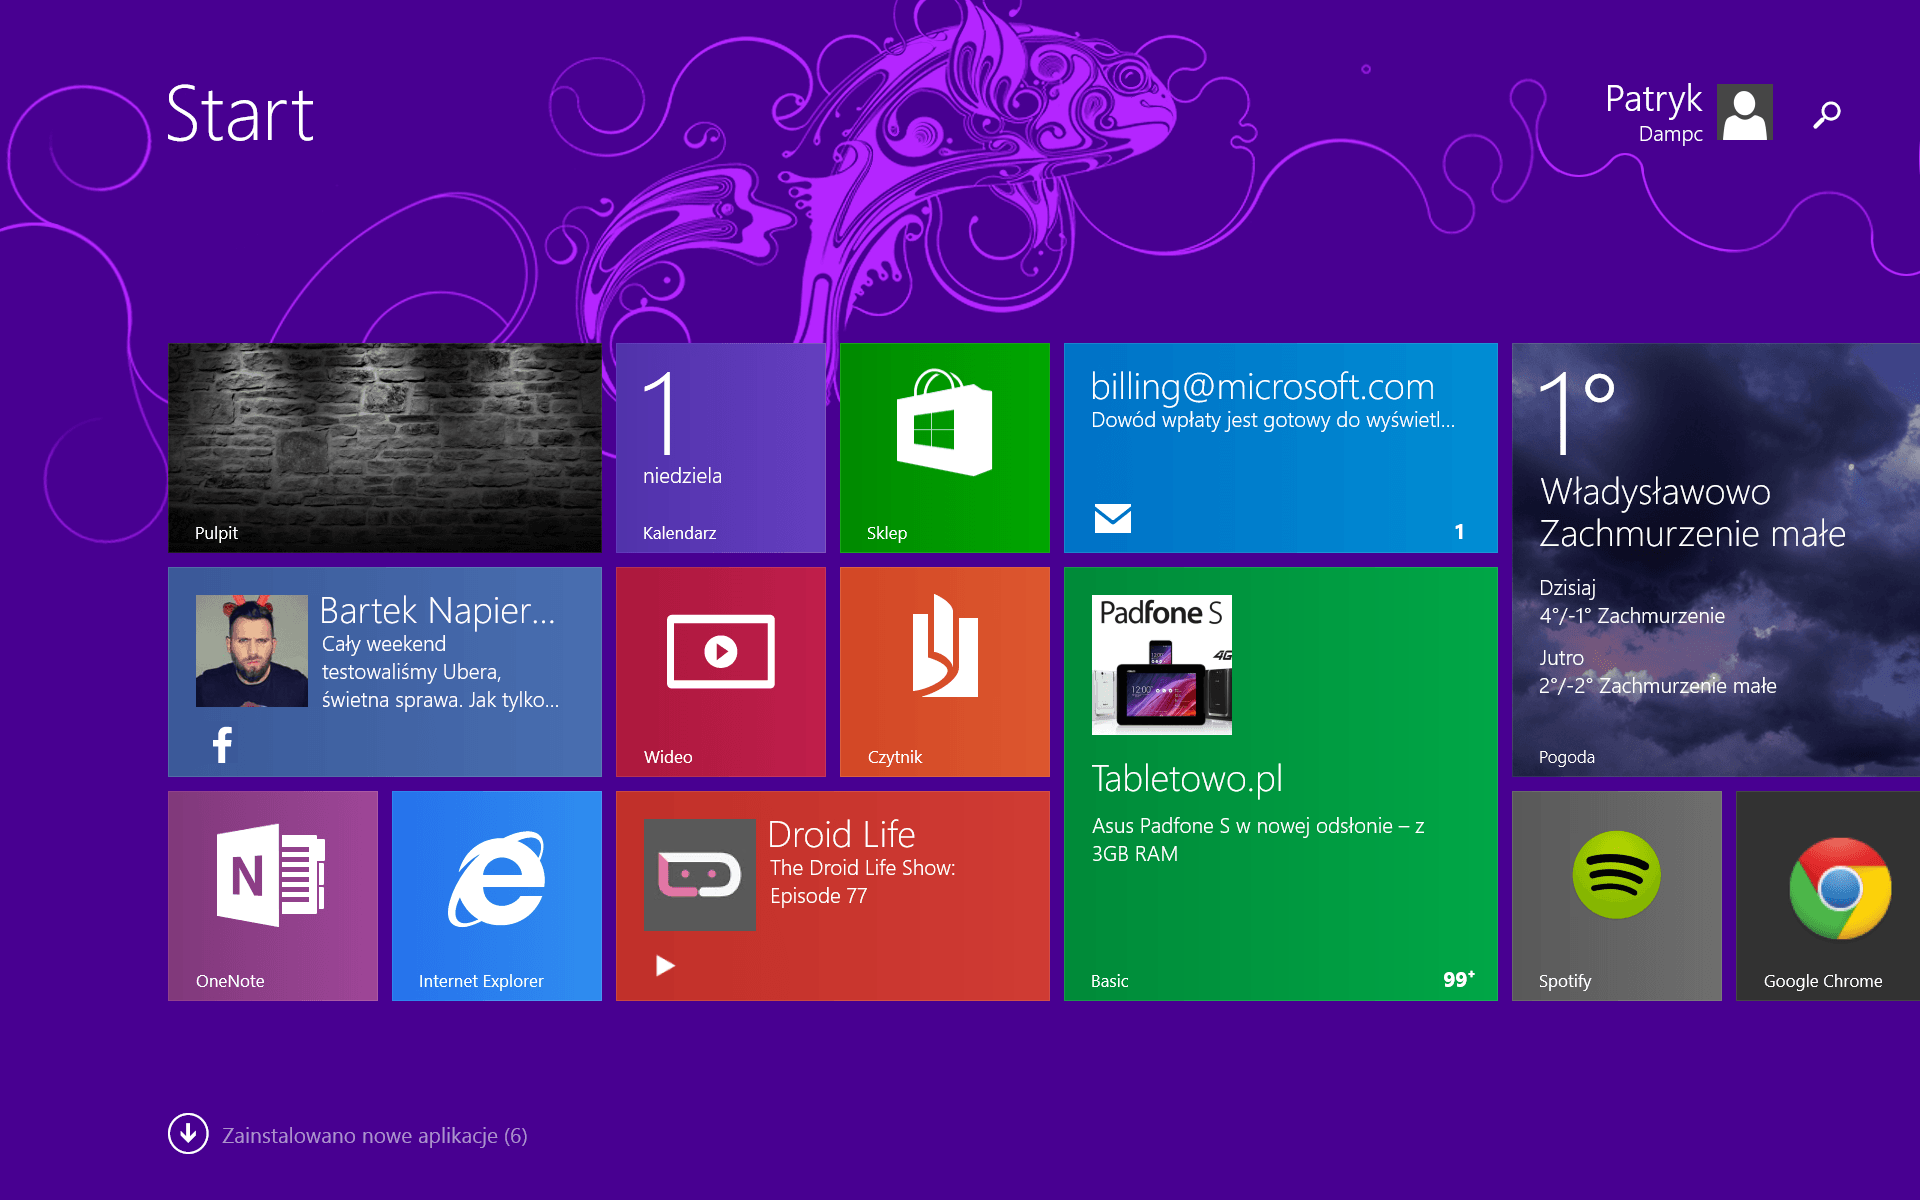This screenshot has height=1200, width=1920.
Task: Click the search magnifier icon
Action: 1827,114
